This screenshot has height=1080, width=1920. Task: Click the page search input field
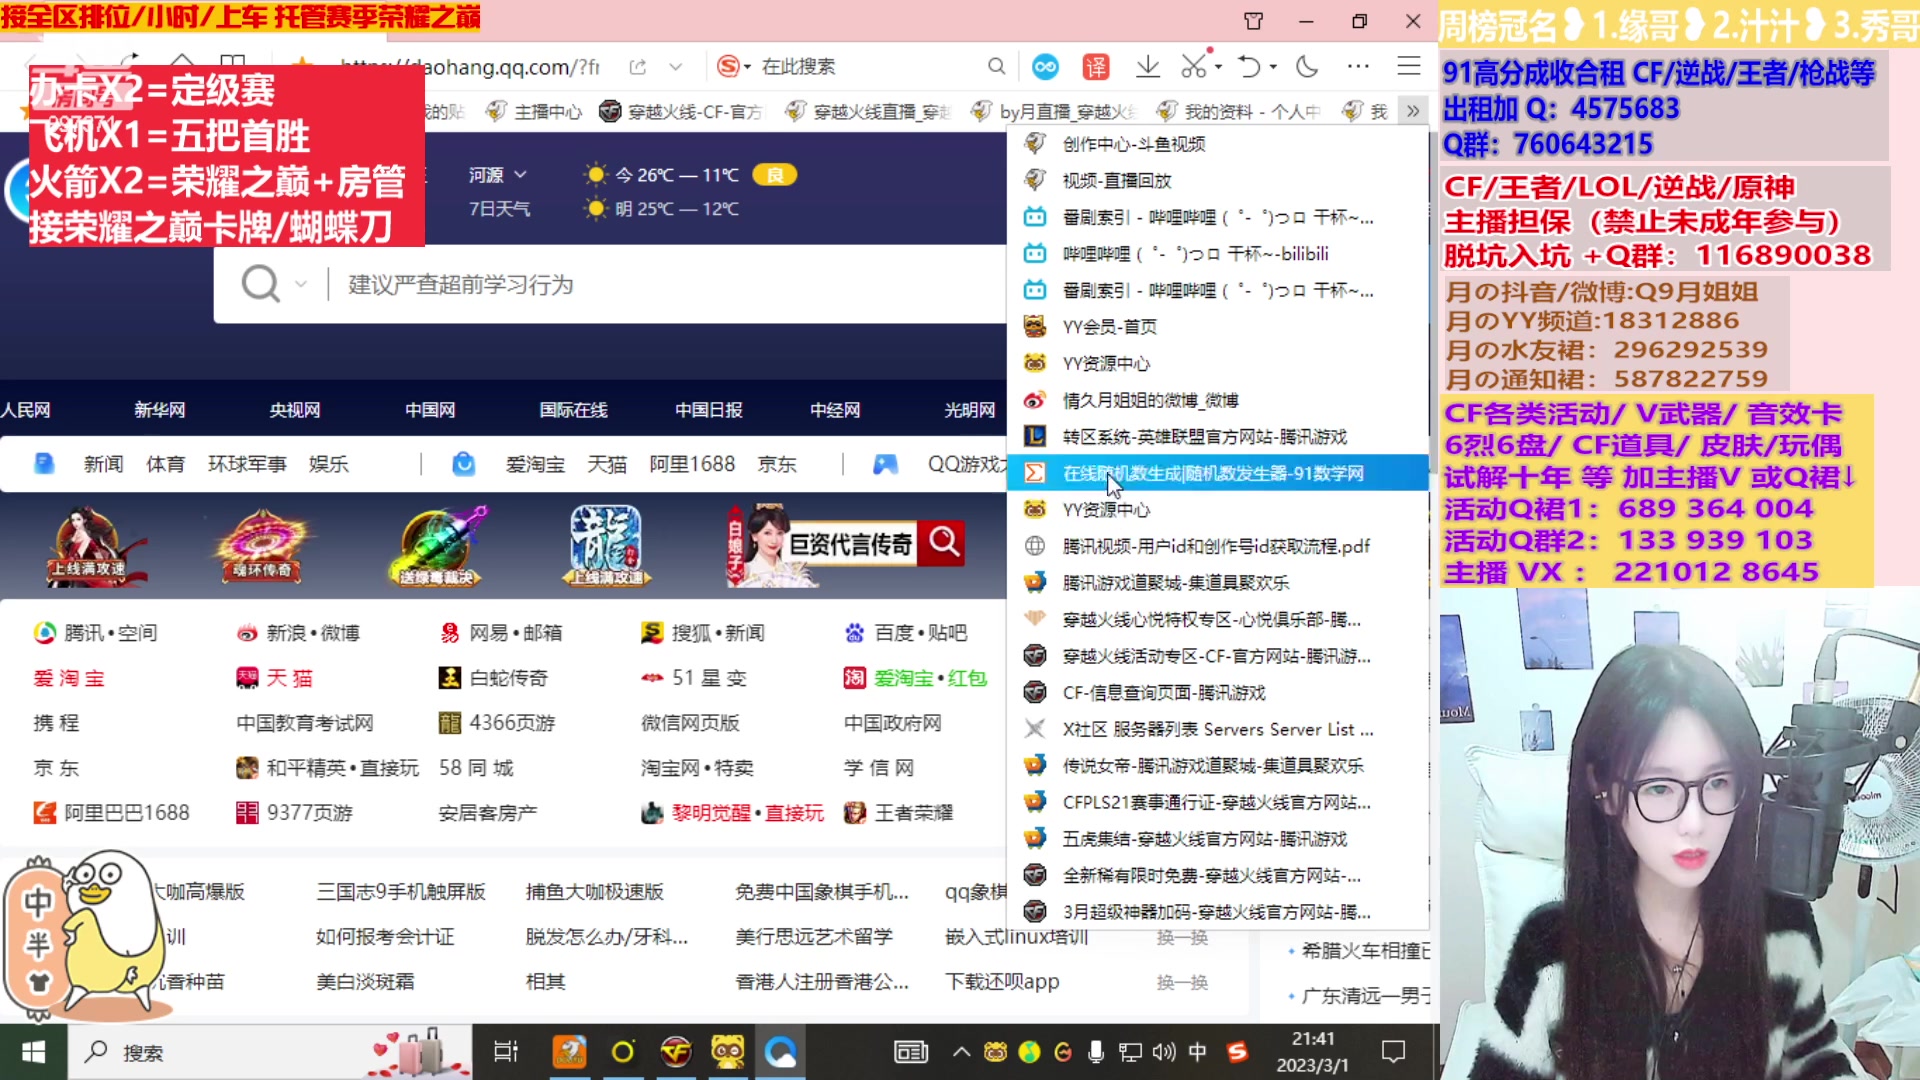point(660,285)
